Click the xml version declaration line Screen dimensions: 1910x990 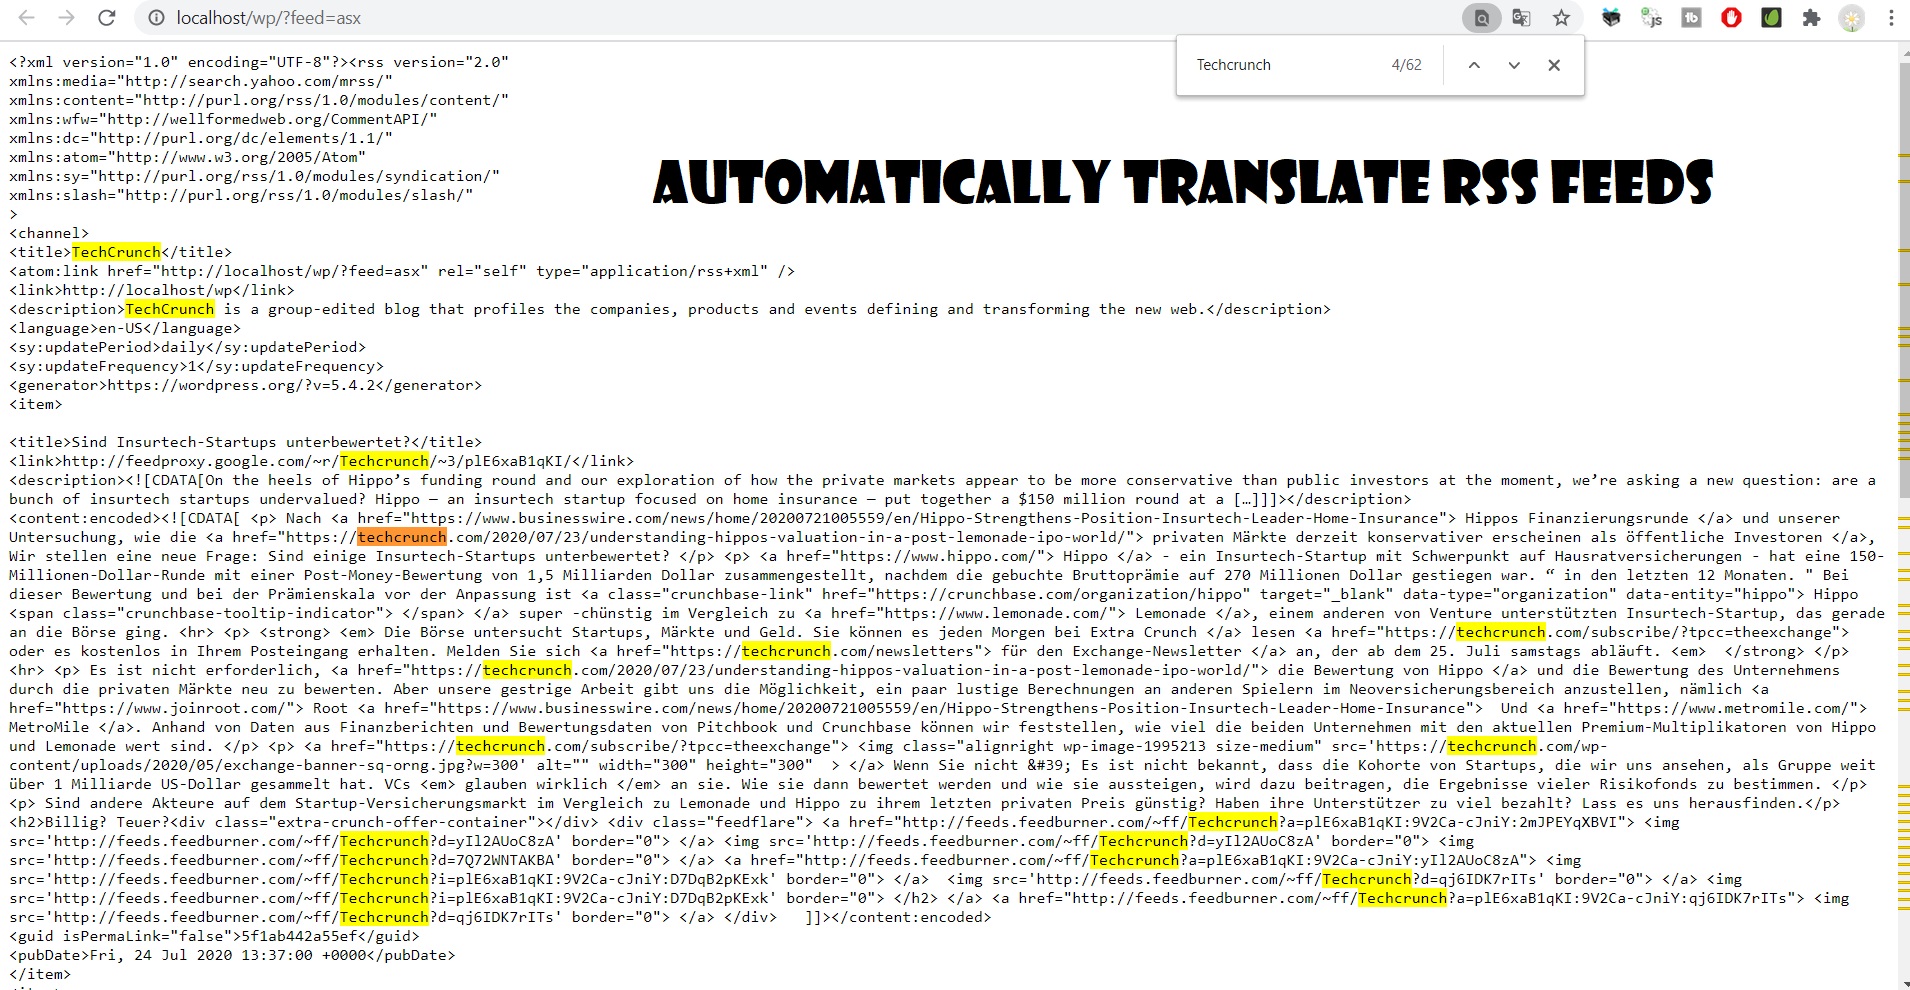[x=259, y=62]
